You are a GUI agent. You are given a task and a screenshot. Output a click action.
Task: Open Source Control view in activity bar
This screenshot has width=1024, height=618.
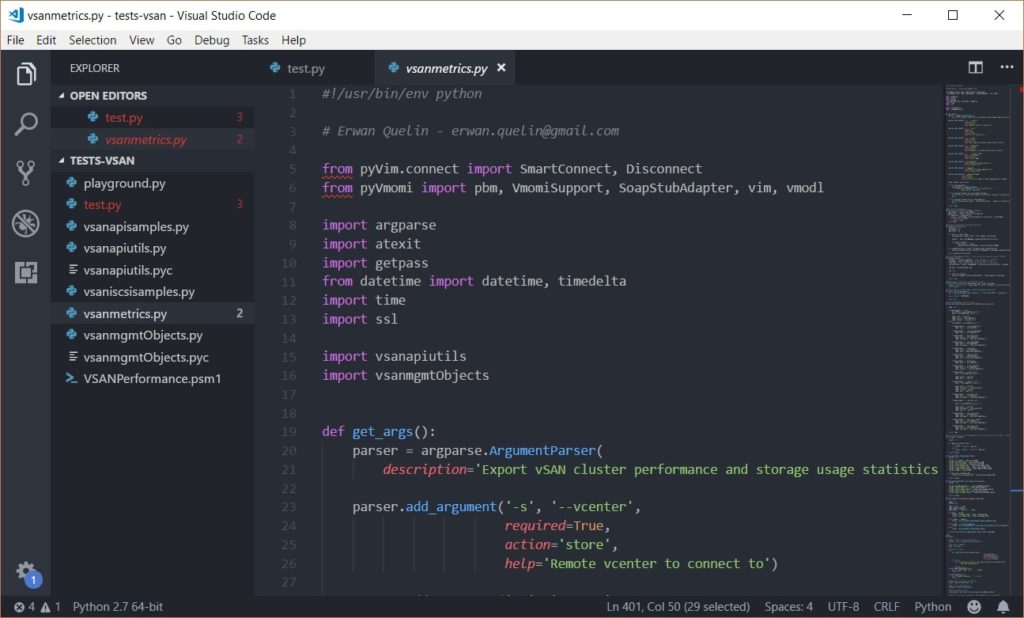[x=25, y=173]
